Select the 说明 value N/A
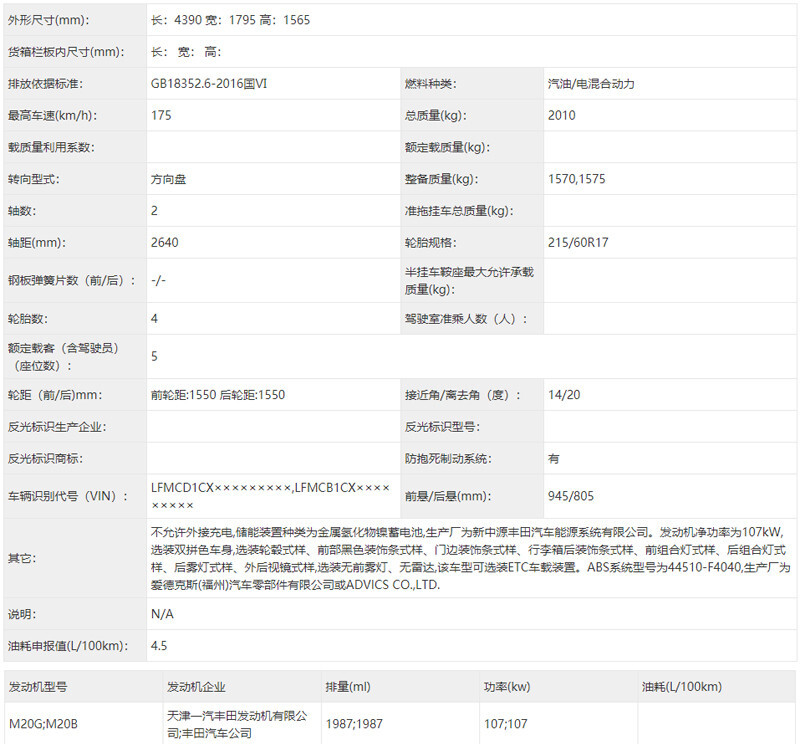 (162, 614)
